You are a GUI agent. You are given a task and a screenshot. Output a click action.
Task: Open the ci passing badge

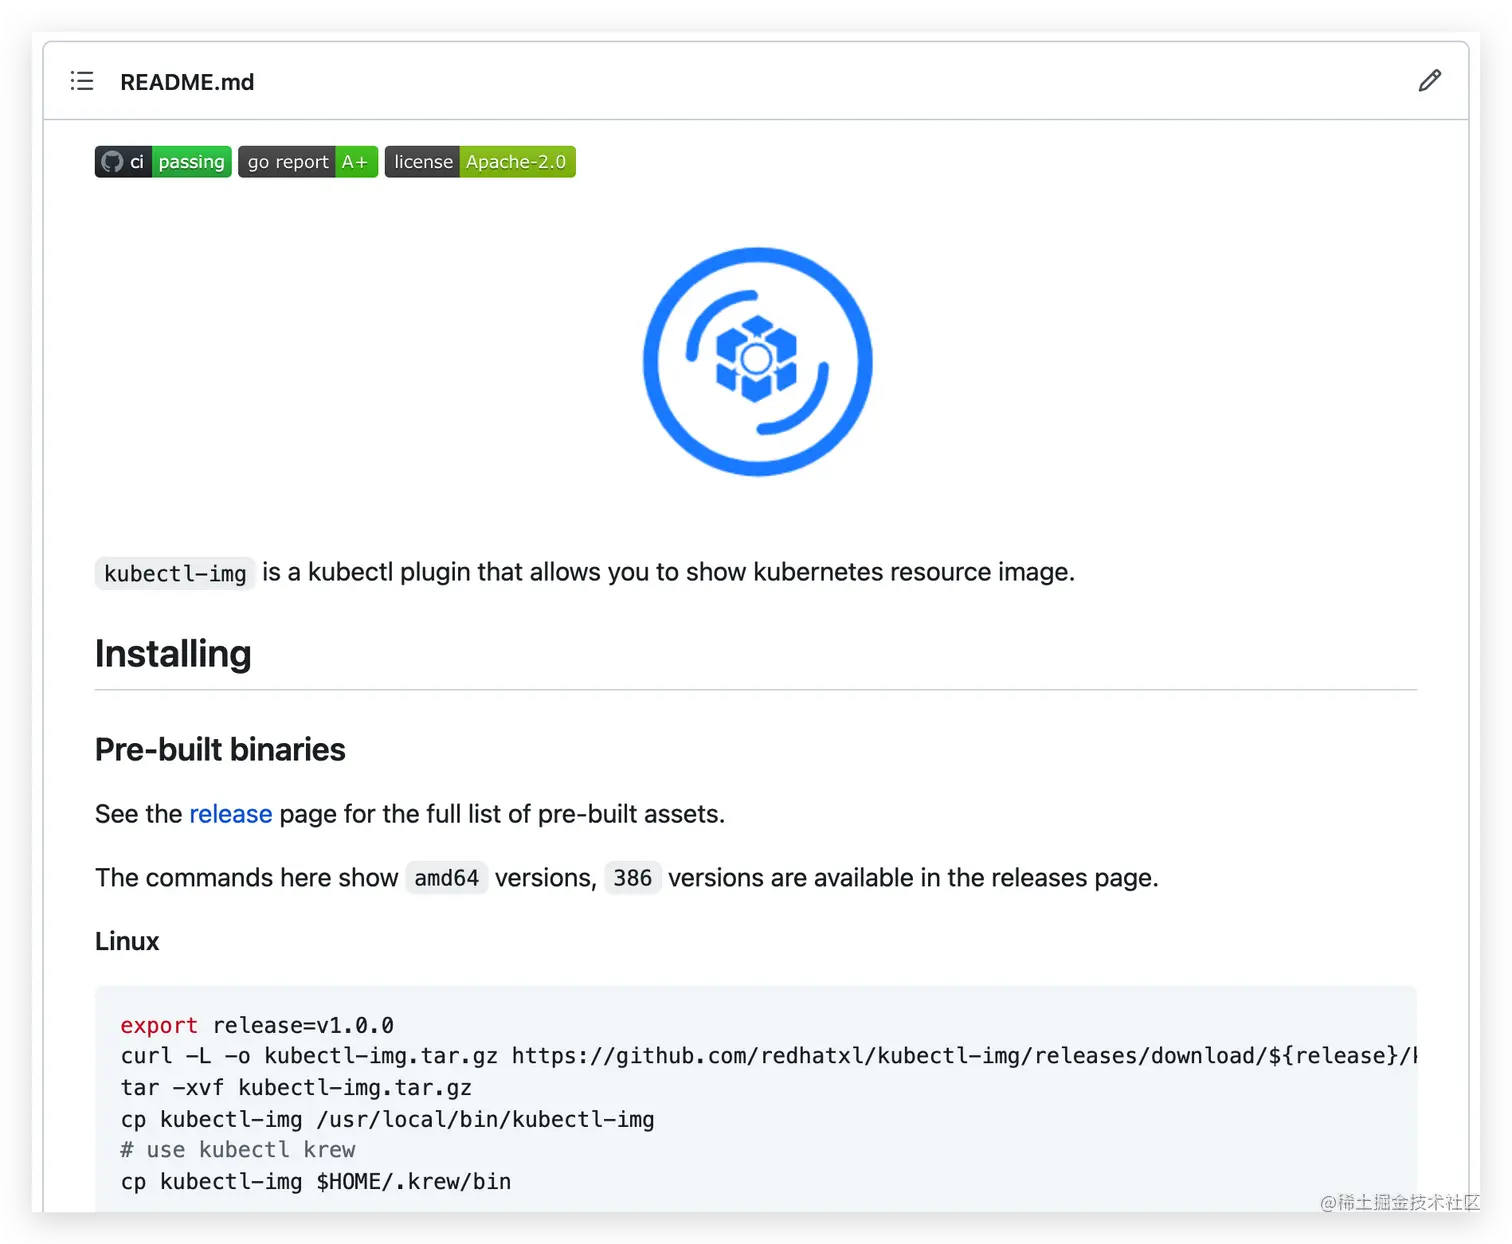[163, 162]
